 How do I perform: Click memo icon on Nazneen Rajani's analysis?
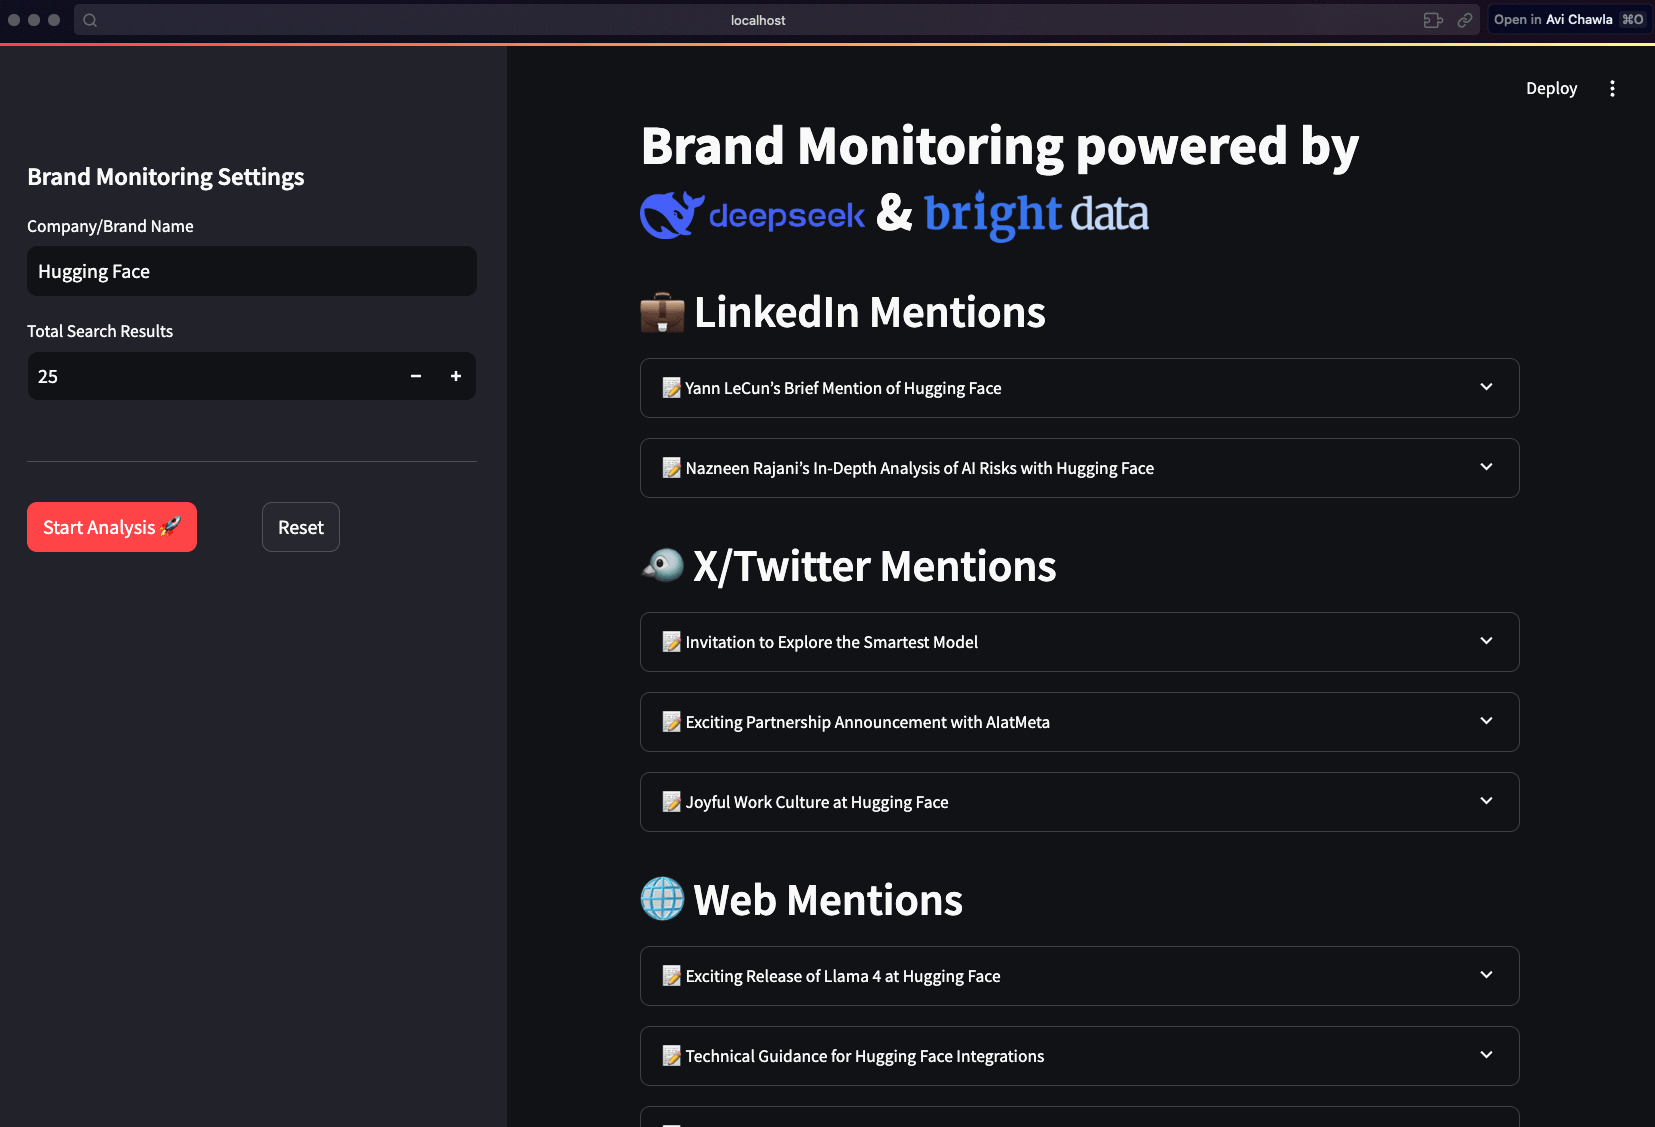[x=672, y=468]
